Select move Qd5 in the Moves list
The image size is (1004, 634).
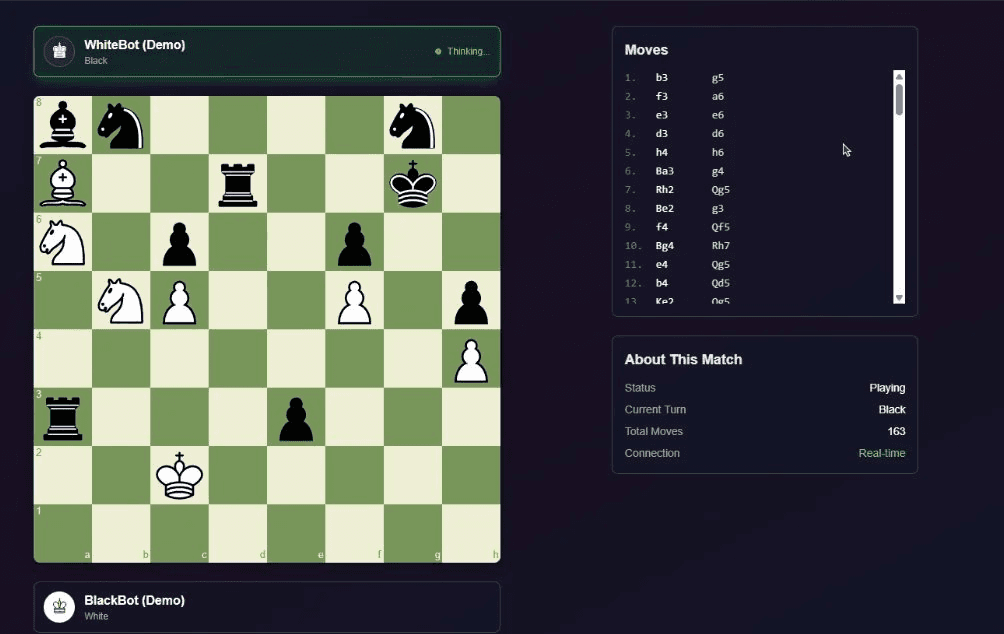tap(720, 283)
